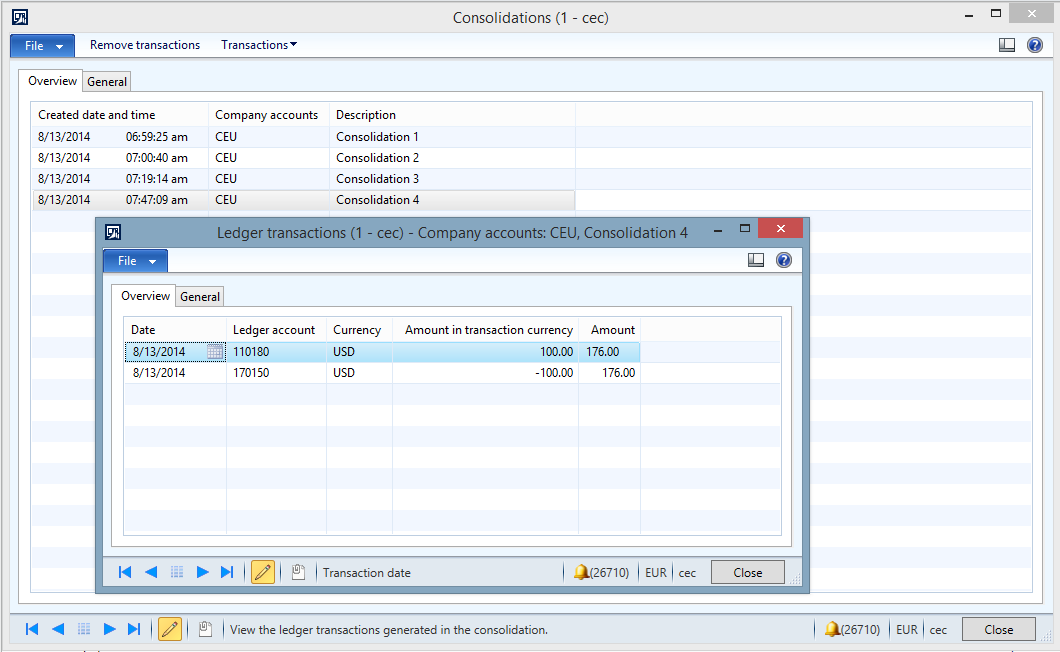1060x652 pixels.
Task: Expand the Transactions dropdown menu
Action: (x=259, y=45)
